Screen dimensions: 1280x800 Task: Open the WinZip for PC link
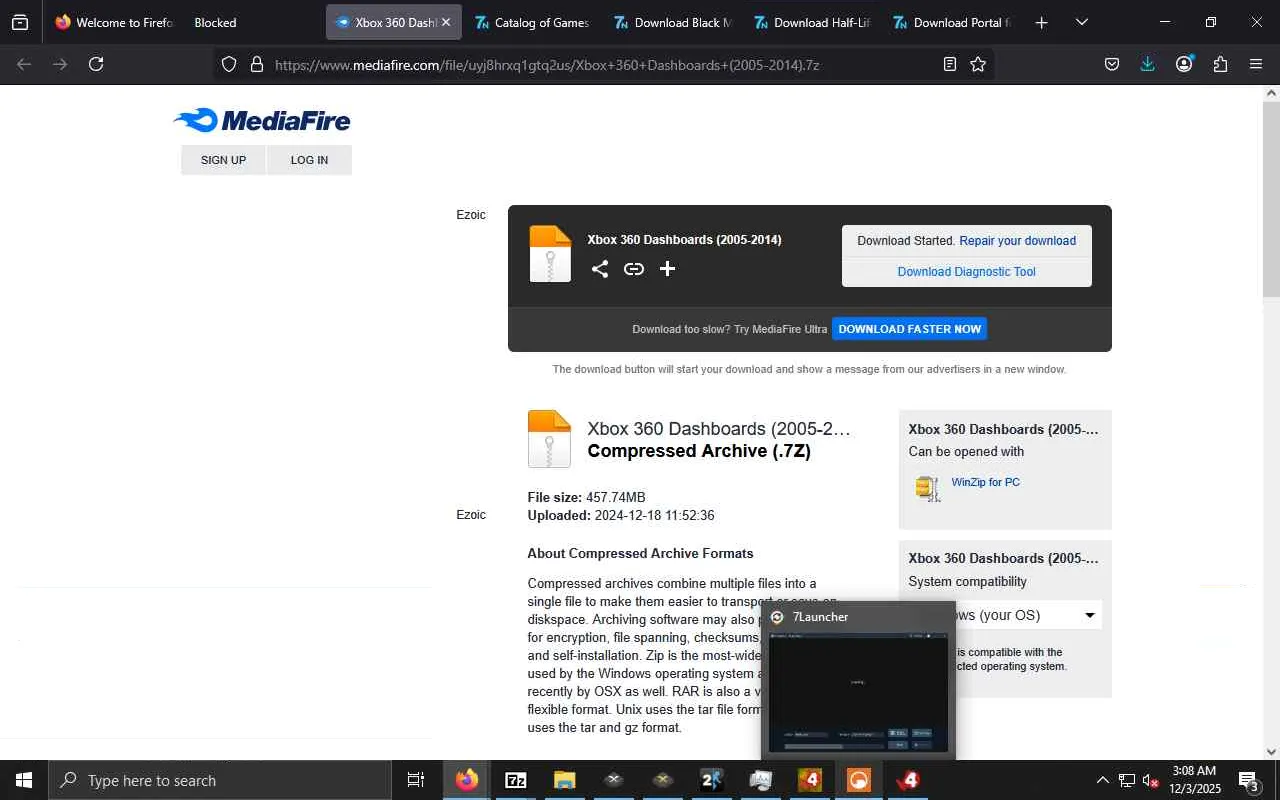(x=986, y=482)
